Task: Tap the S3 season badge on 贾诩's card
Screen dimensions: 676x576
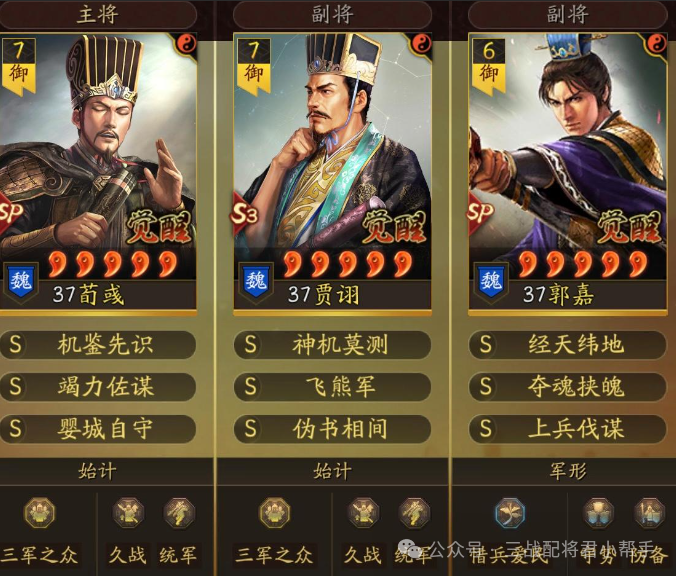Action: pyautogui.click(x=244, y=213)
